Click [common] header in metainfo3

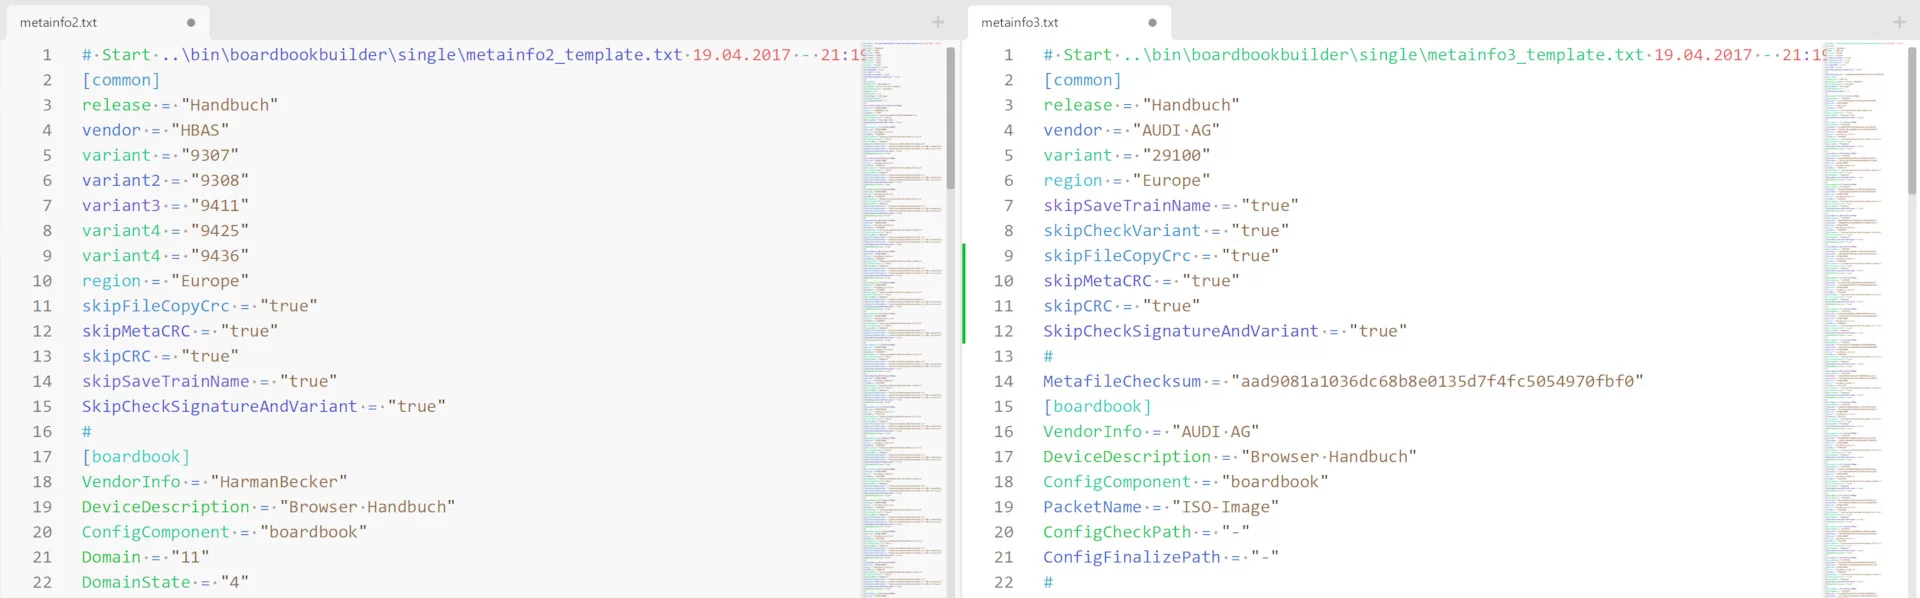pyautogui.click(x=1082, y=80)
